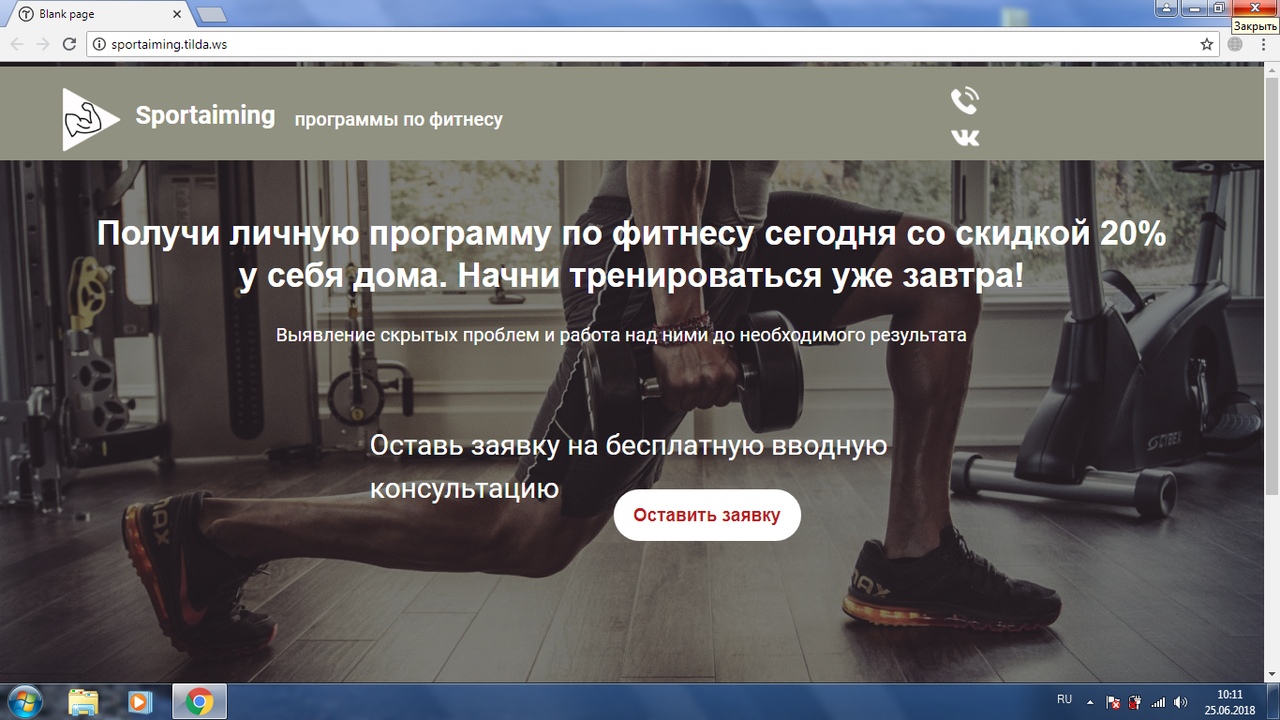Bookmark this page with the star icon
The image size is (1280, 720).
pyautogui.click(x=1207, y=44)
